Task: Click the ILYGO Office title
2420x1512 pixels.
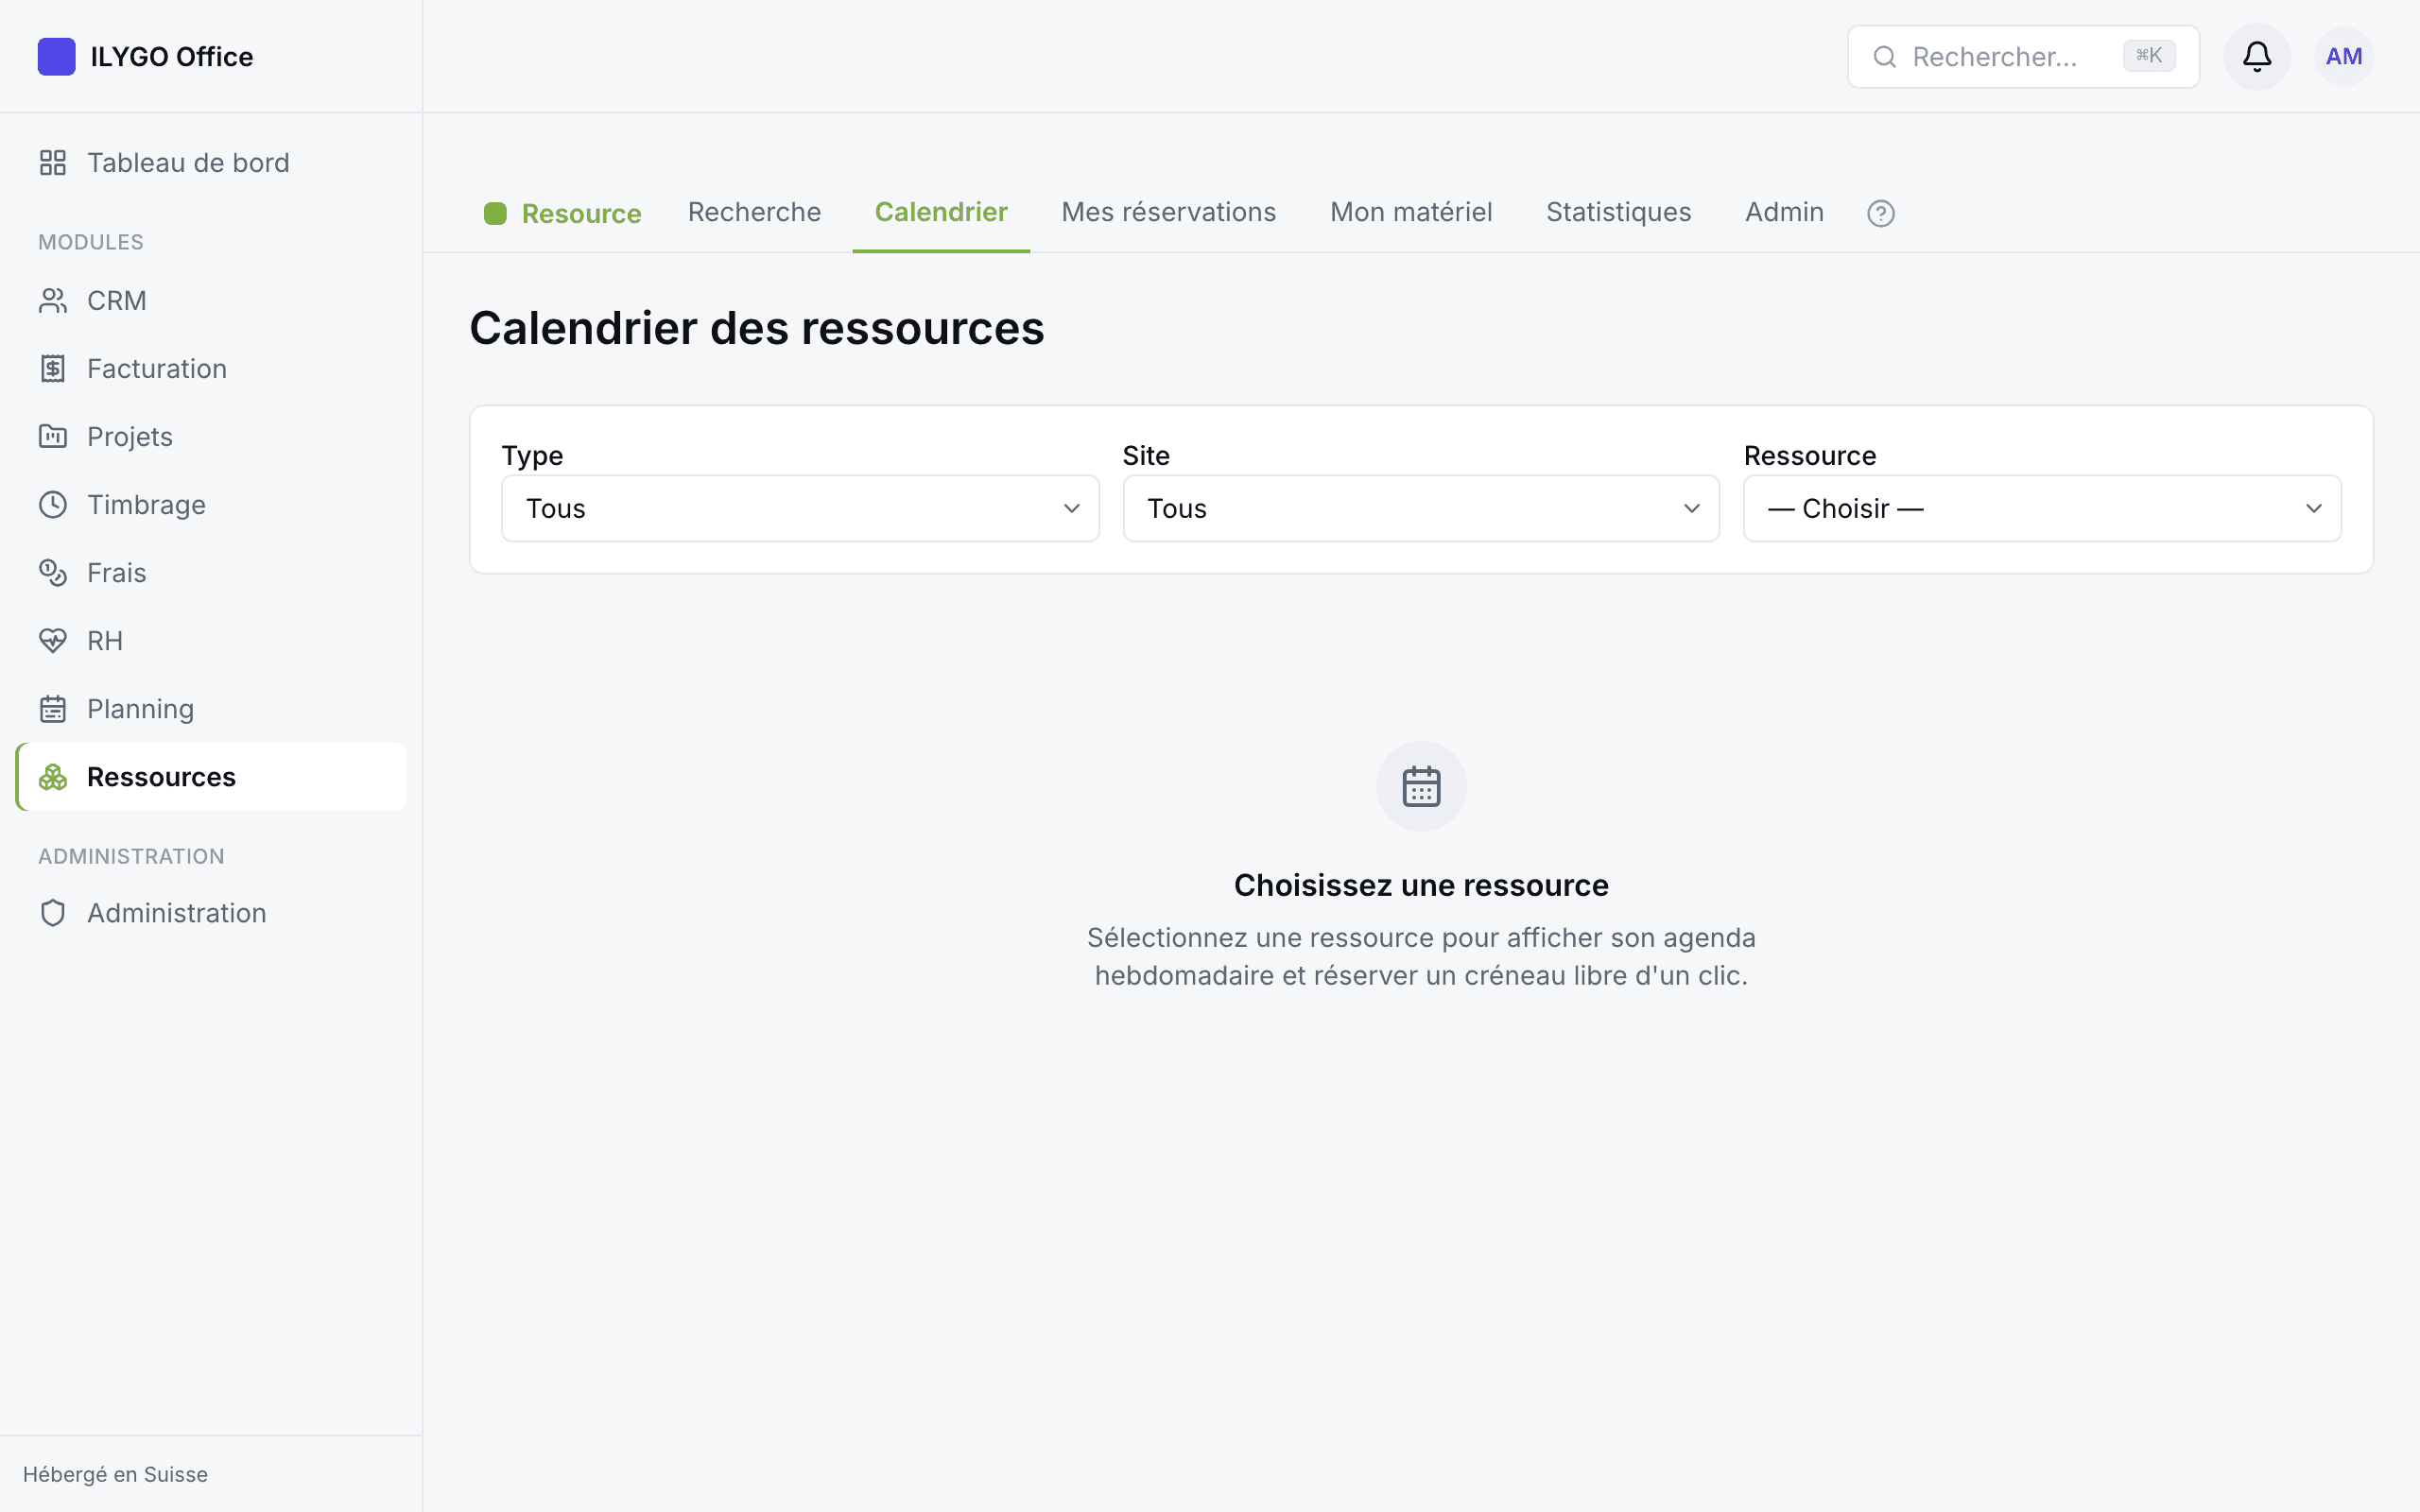Action: point(172,57)
